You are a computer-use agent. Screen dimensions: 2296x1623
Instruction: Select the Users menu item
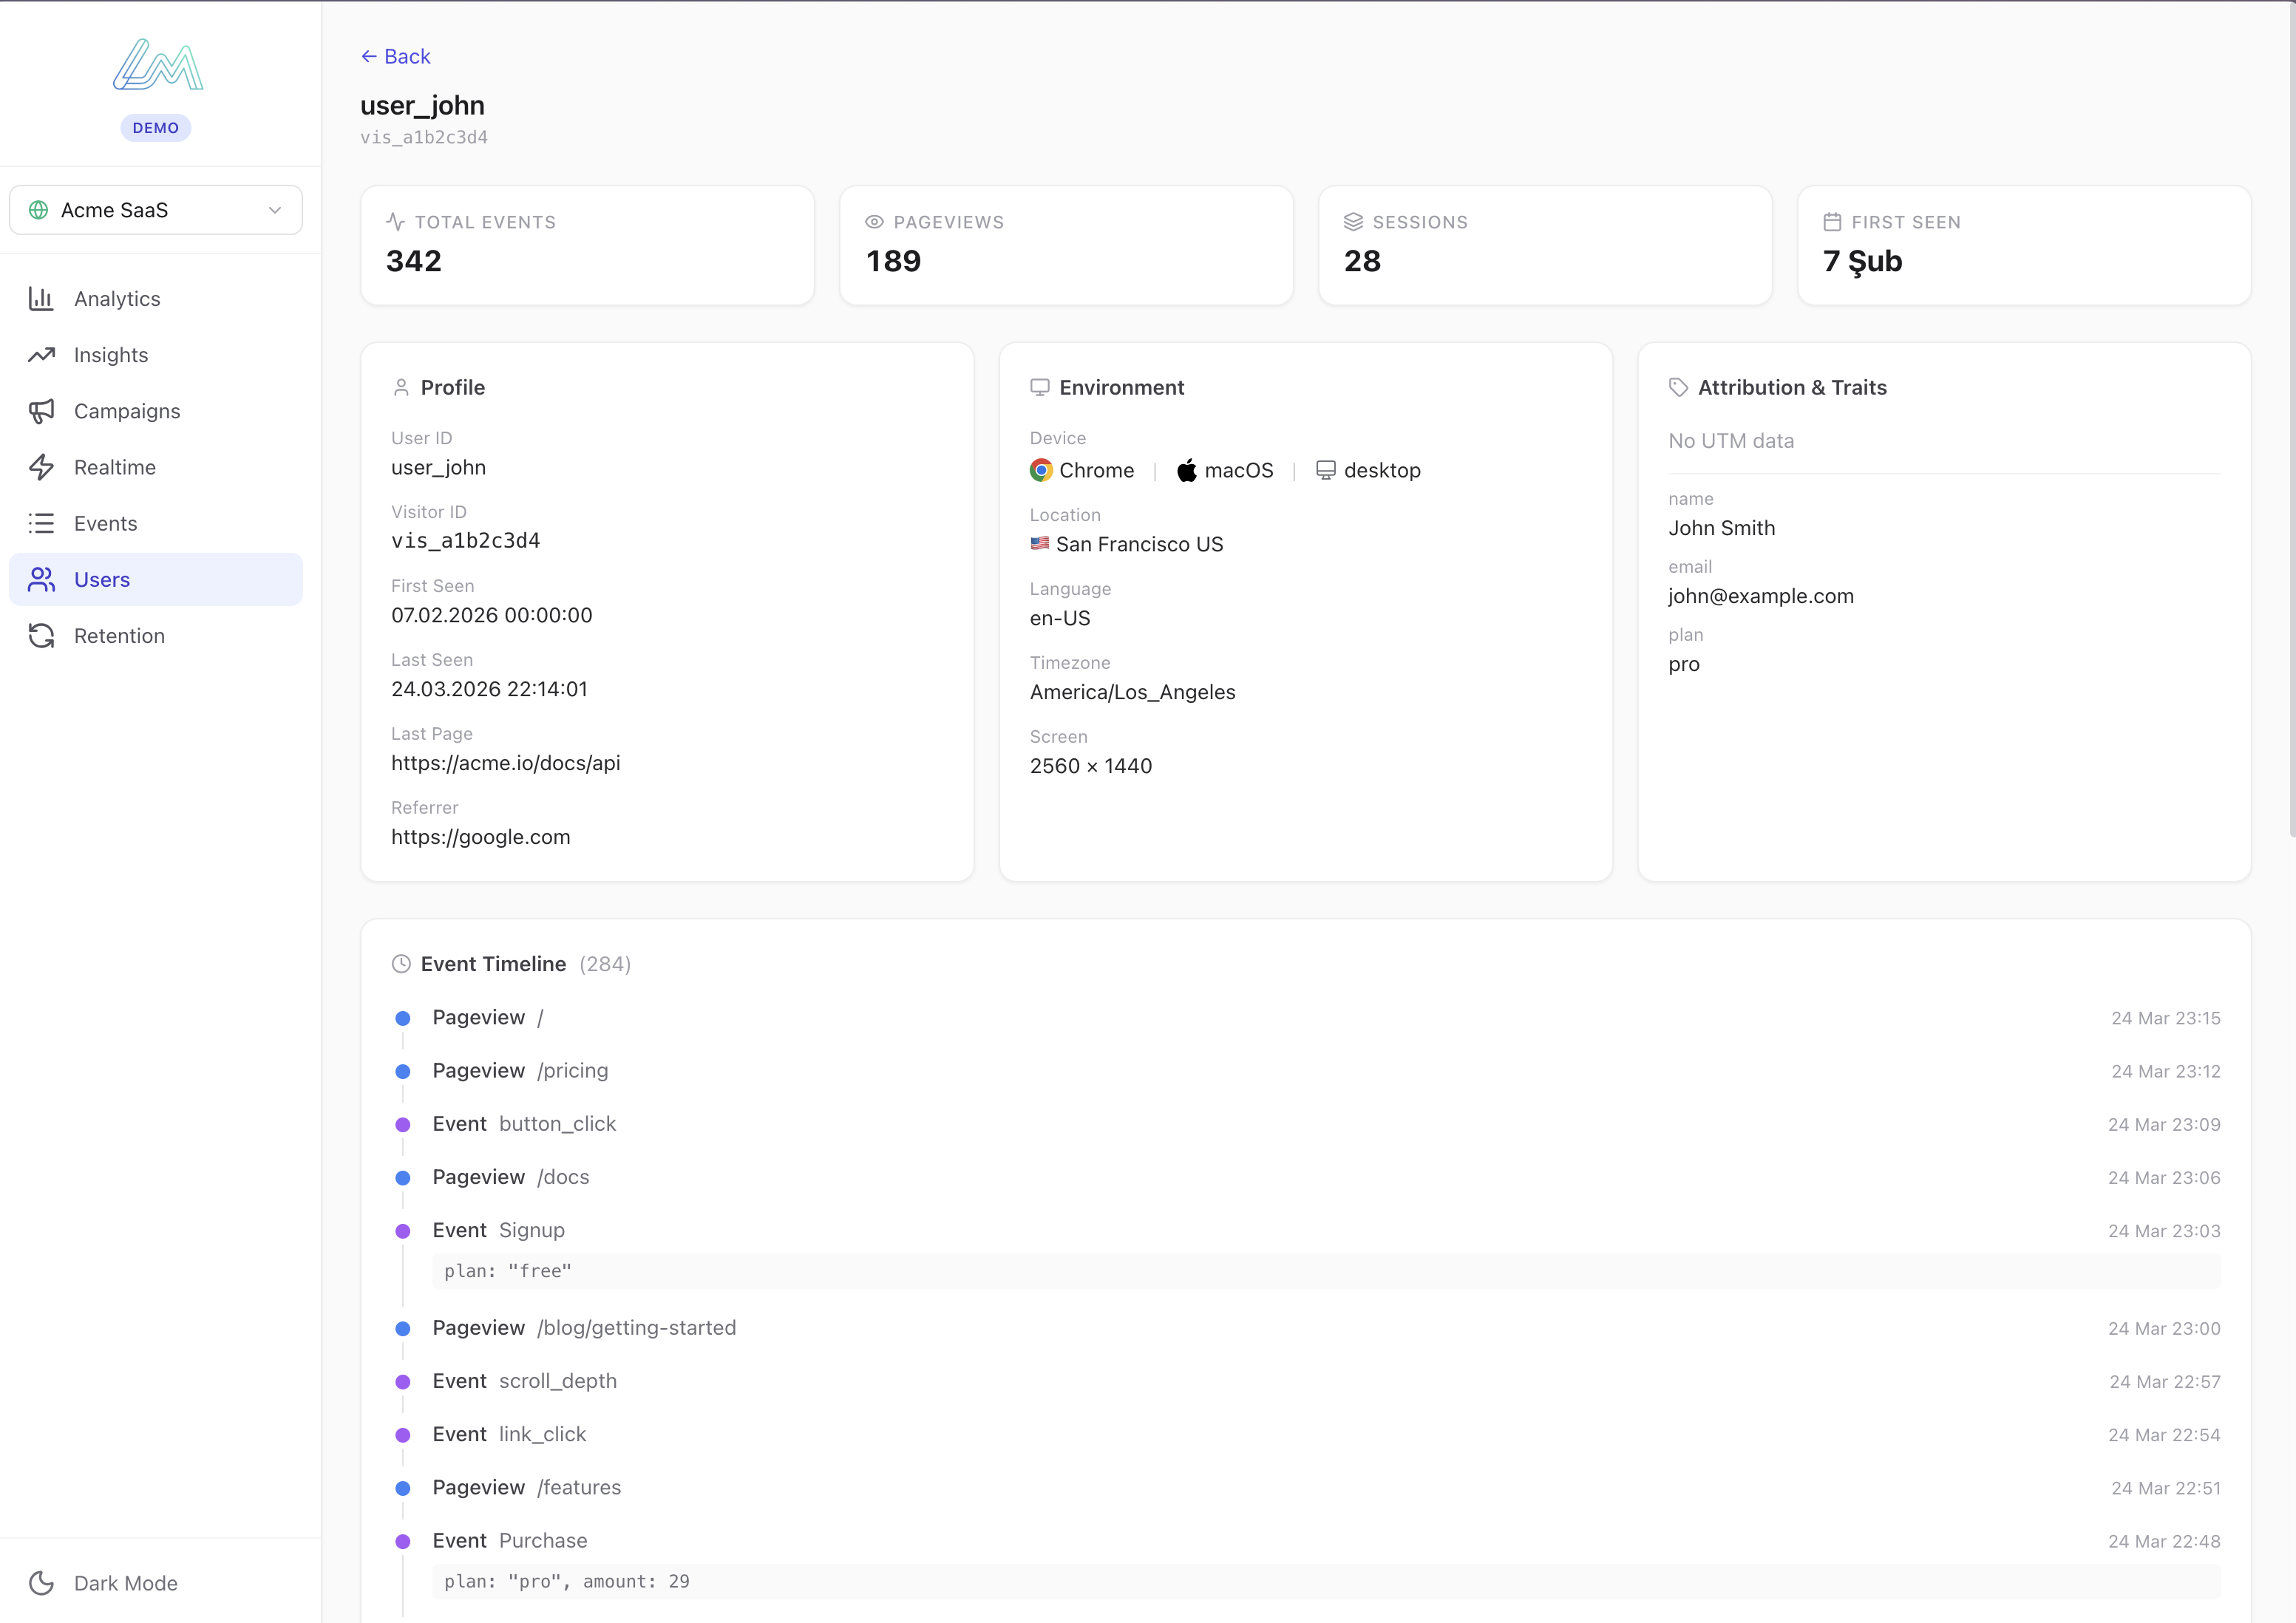click(156, 580)
